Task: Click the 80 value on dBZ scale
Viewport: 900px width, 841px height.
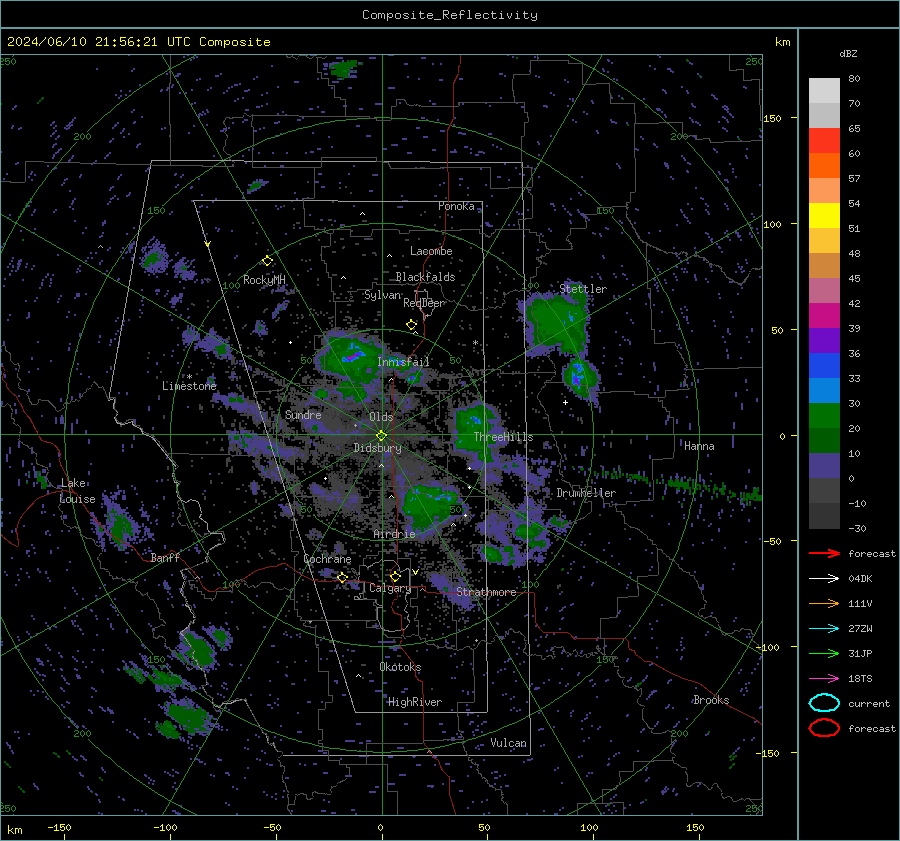Action: (854, 79)
